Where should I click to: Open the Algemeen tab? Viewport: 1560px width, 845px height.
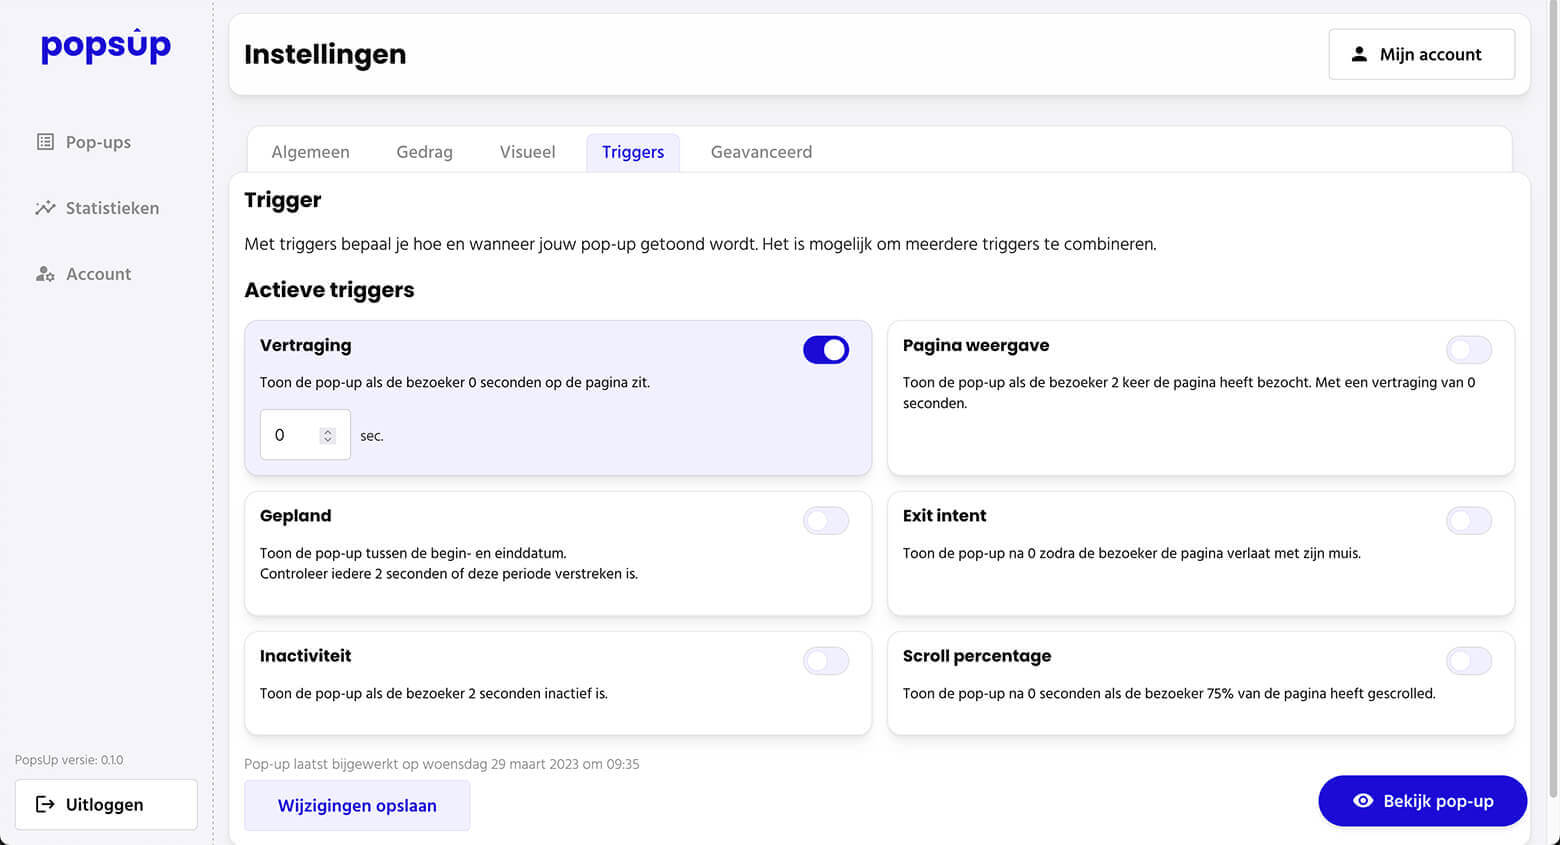click(310, 152)
